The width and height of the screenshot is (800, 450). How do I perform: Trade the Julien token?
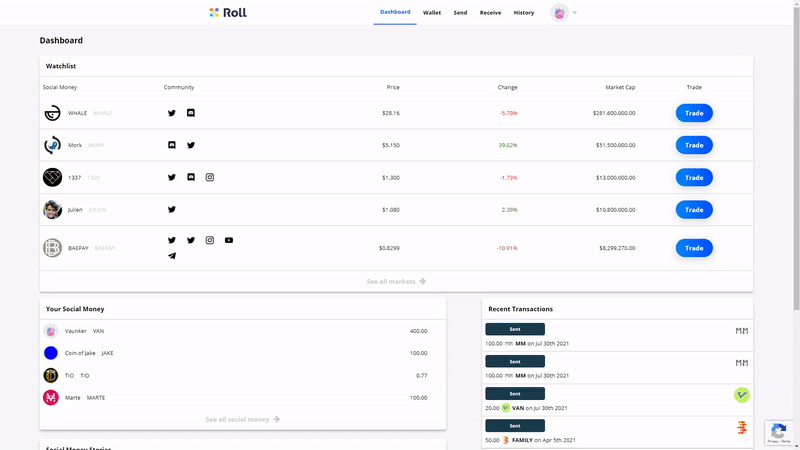click(694, 210)
